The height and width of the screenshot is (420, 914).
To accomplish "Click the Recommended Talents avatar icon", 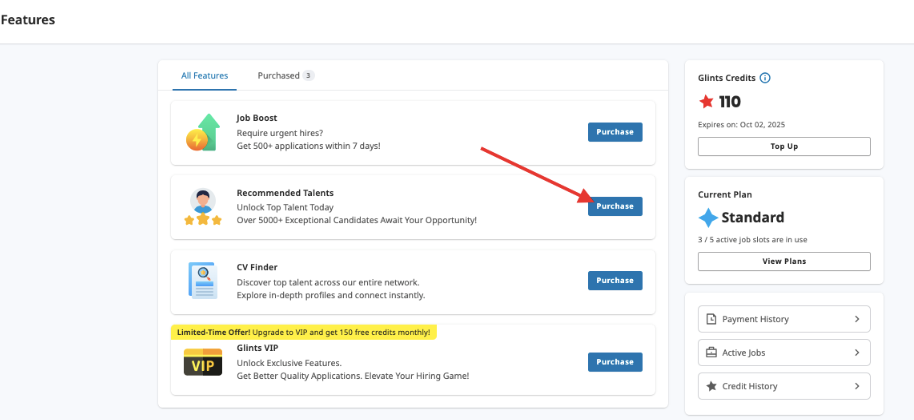I will [203, 207].
